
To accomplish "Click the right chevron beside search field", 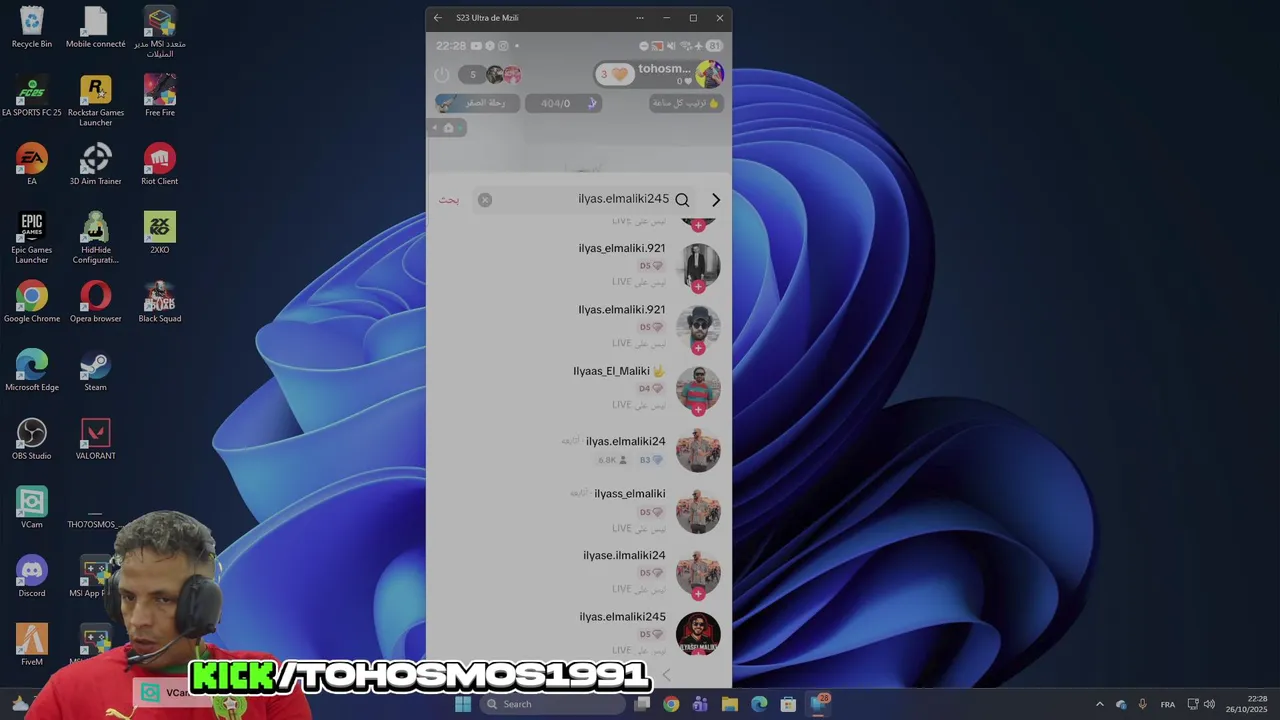I will [x=716, y=200].
